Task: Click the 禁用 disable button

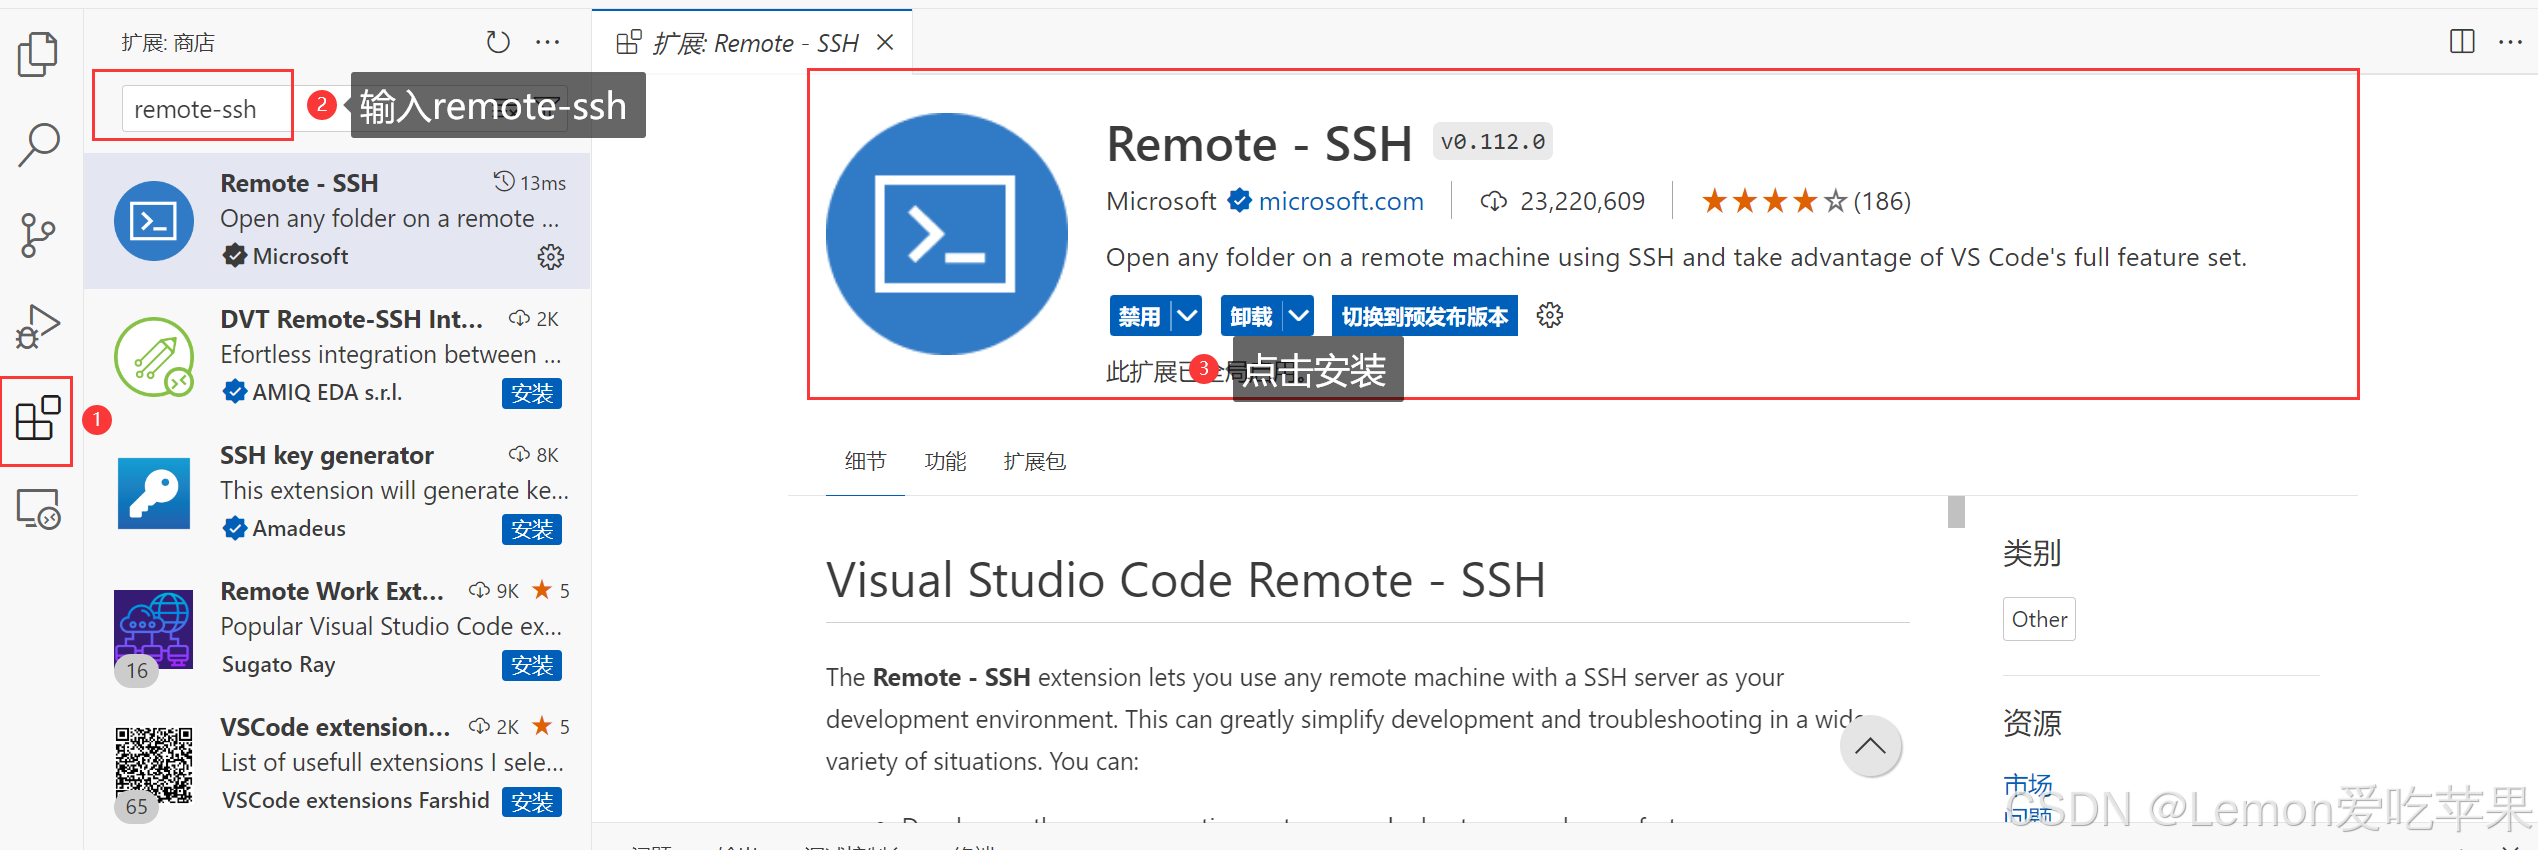Action: click(1139, 316)
